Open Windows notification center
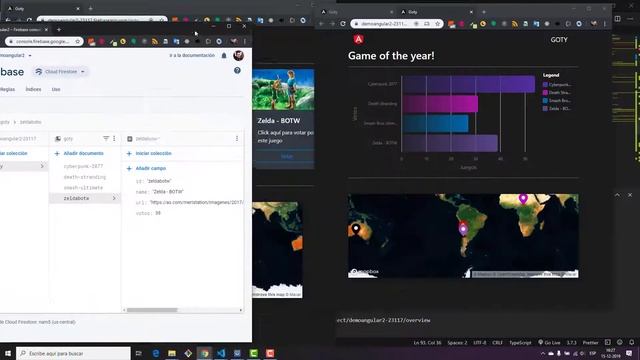This screenshot has width=640, height=360. click(629, 353)
